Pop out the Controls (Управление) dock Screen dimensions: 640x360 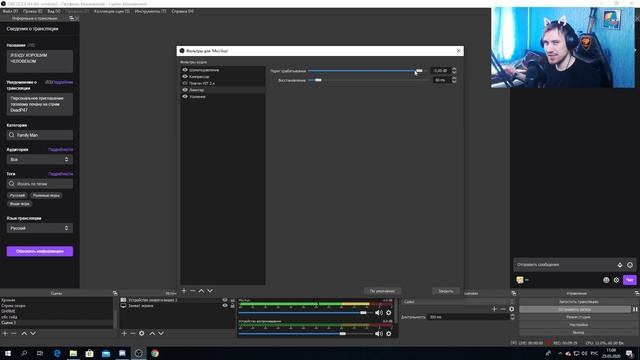637,293
